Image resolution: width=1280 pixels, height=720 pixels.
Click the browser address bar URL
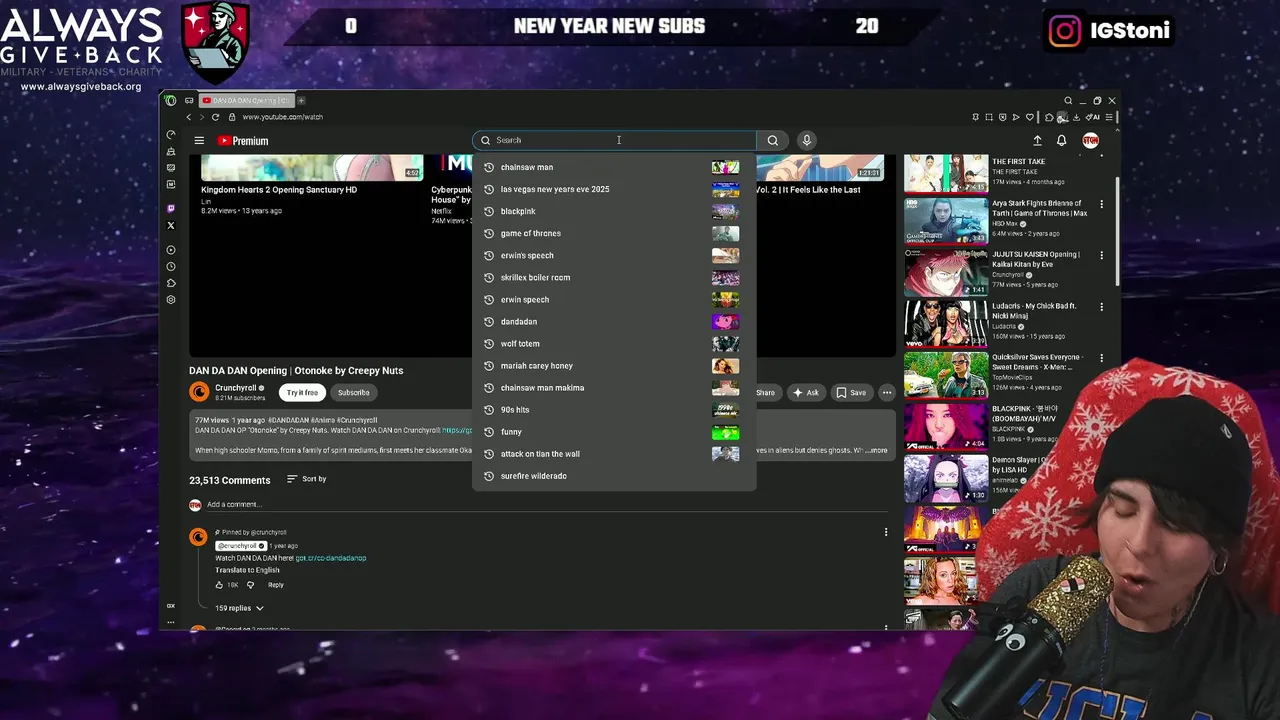[x=282, y=117]
